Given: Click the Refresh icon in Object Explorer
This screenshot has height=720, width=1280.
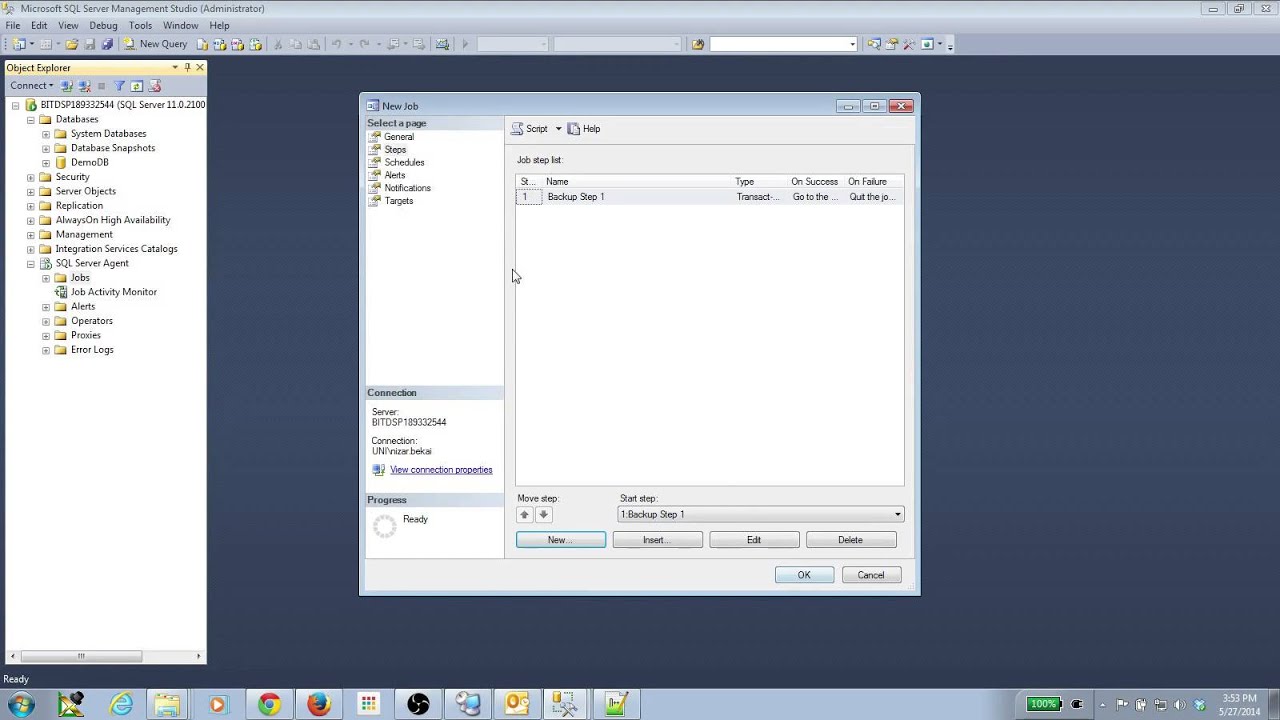Looking at the screenshot, I should point(137,86).
